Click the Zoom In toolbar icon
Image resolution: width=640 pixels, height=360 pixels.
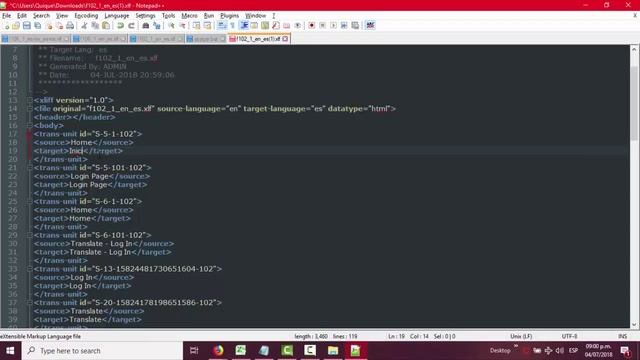pos(171,25)
